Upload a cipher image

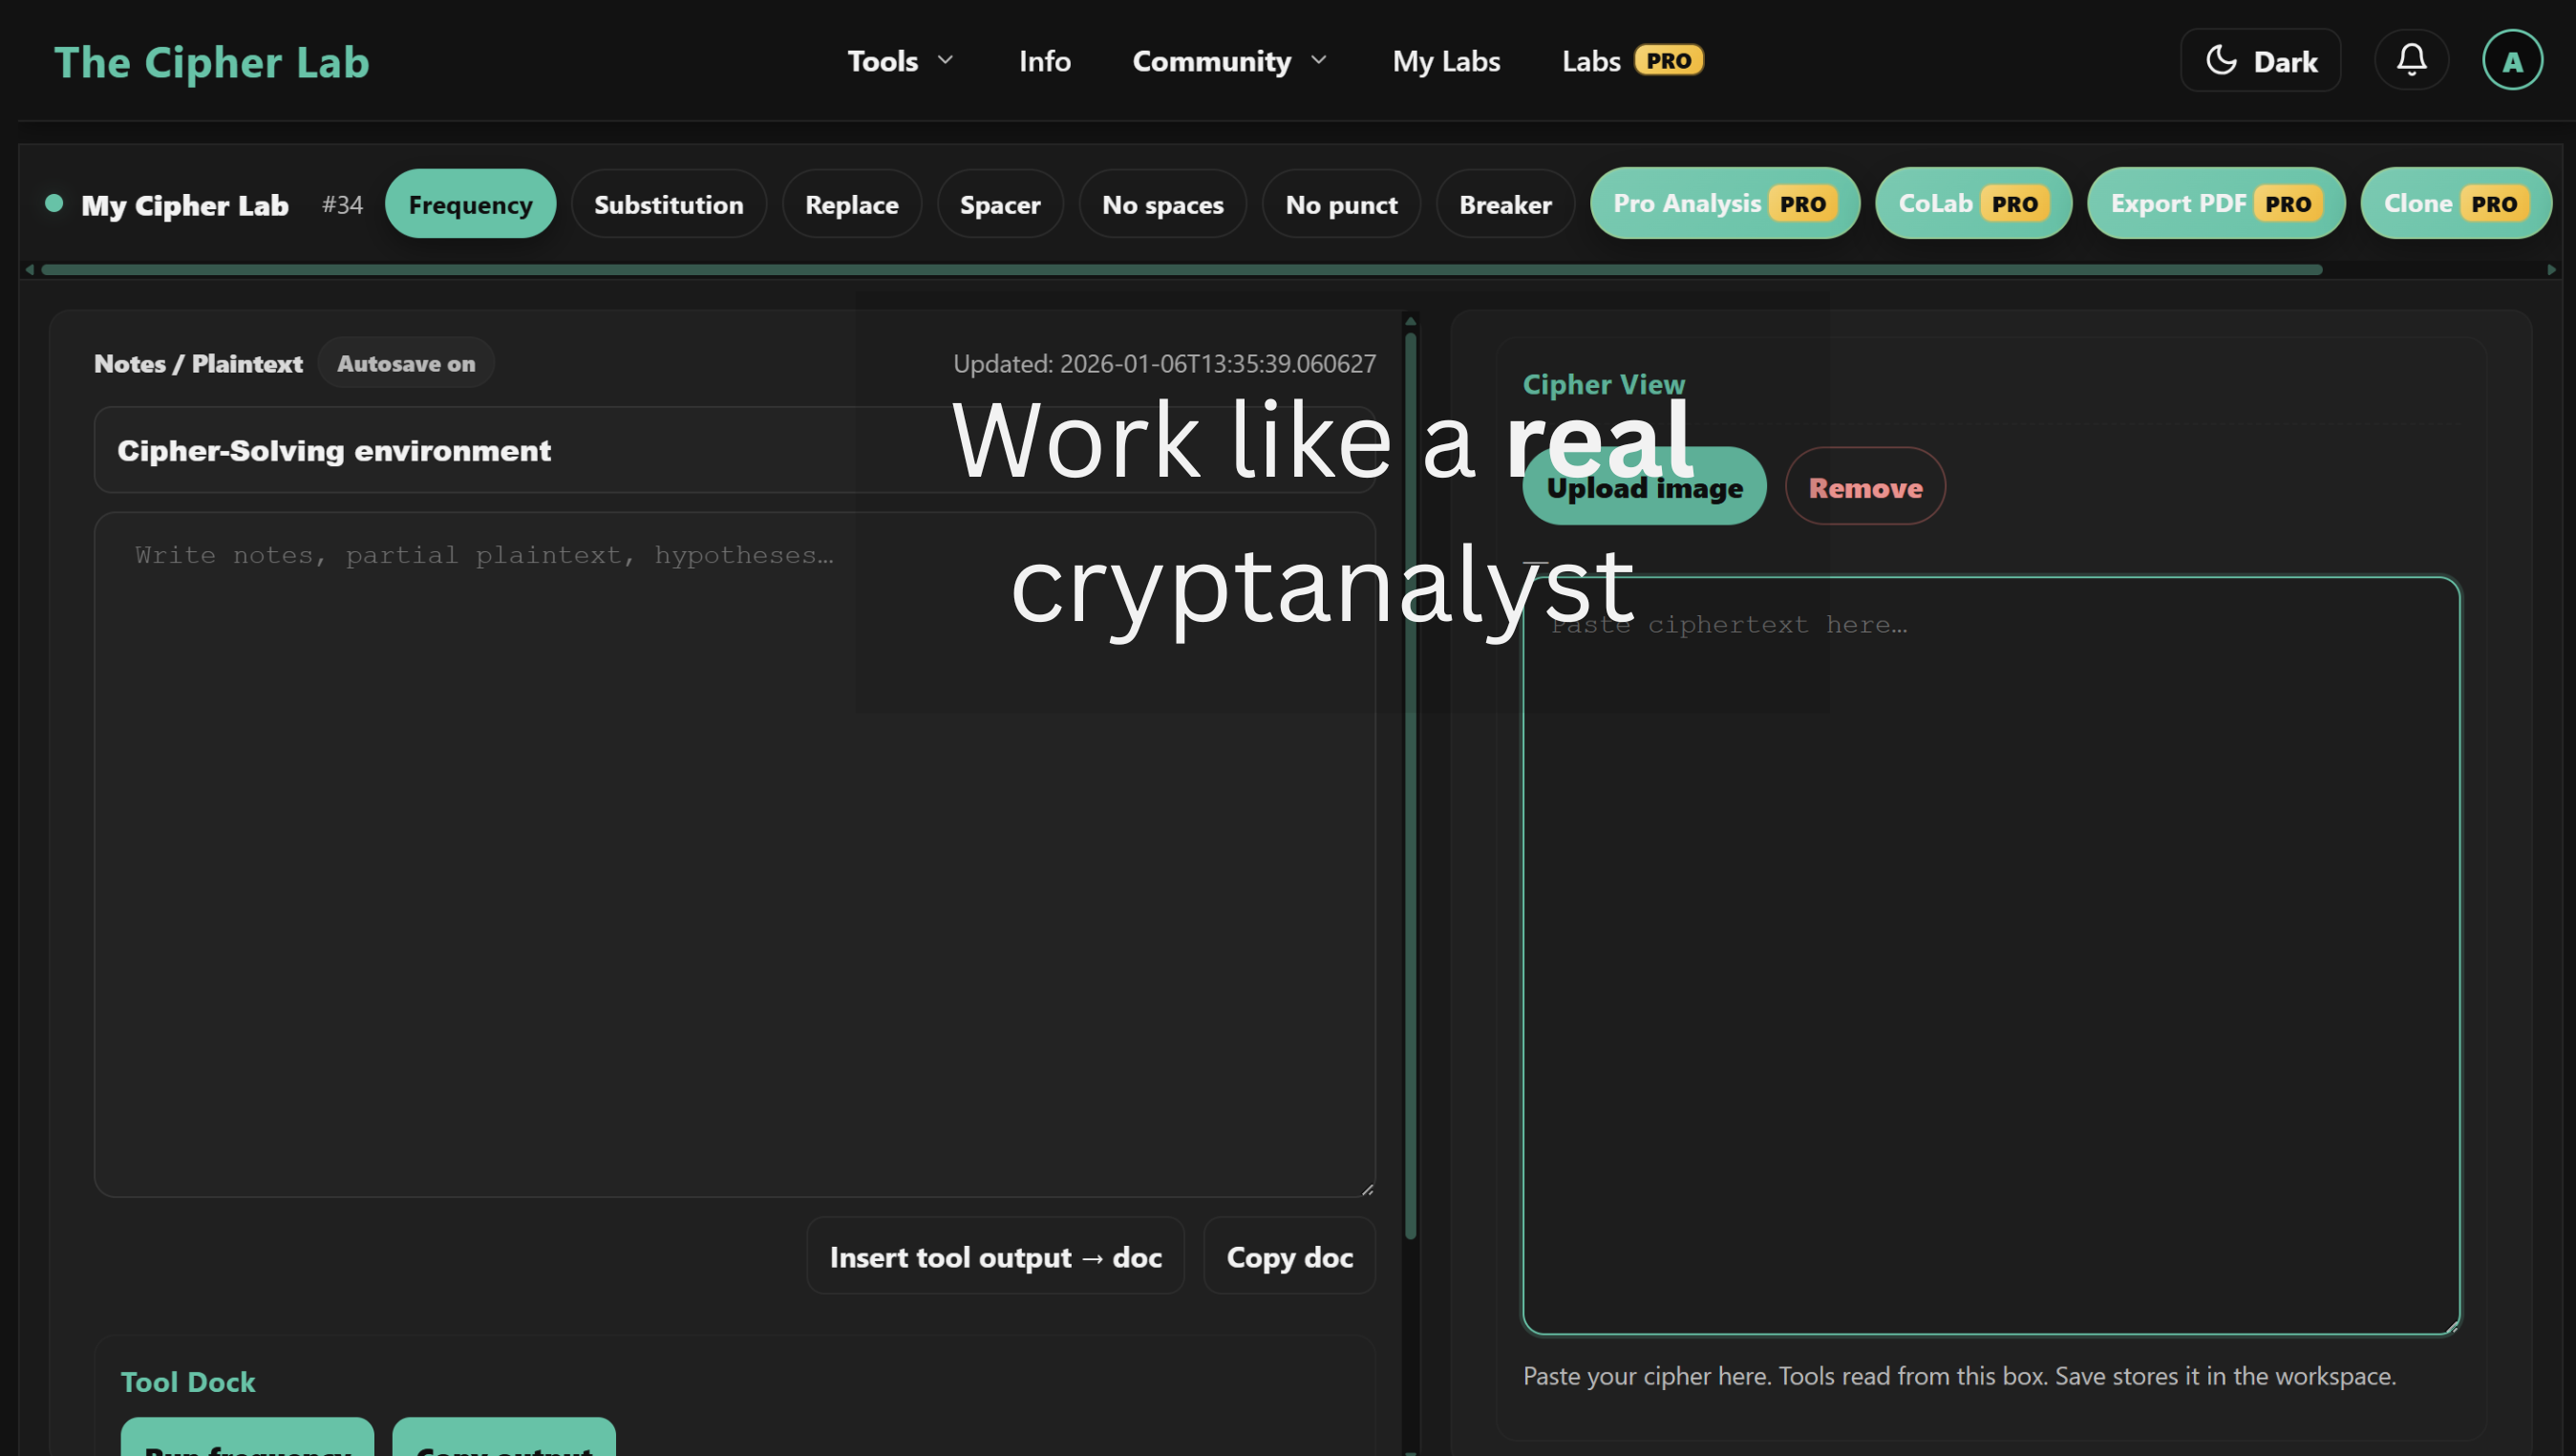[1643, 487]
